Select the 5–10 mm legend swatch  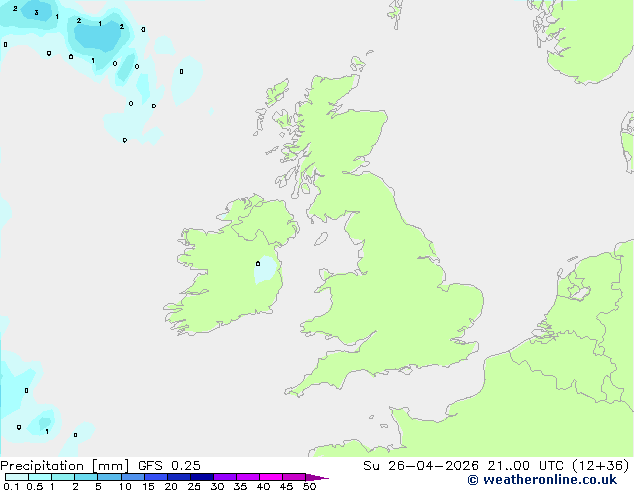point(109,477)
